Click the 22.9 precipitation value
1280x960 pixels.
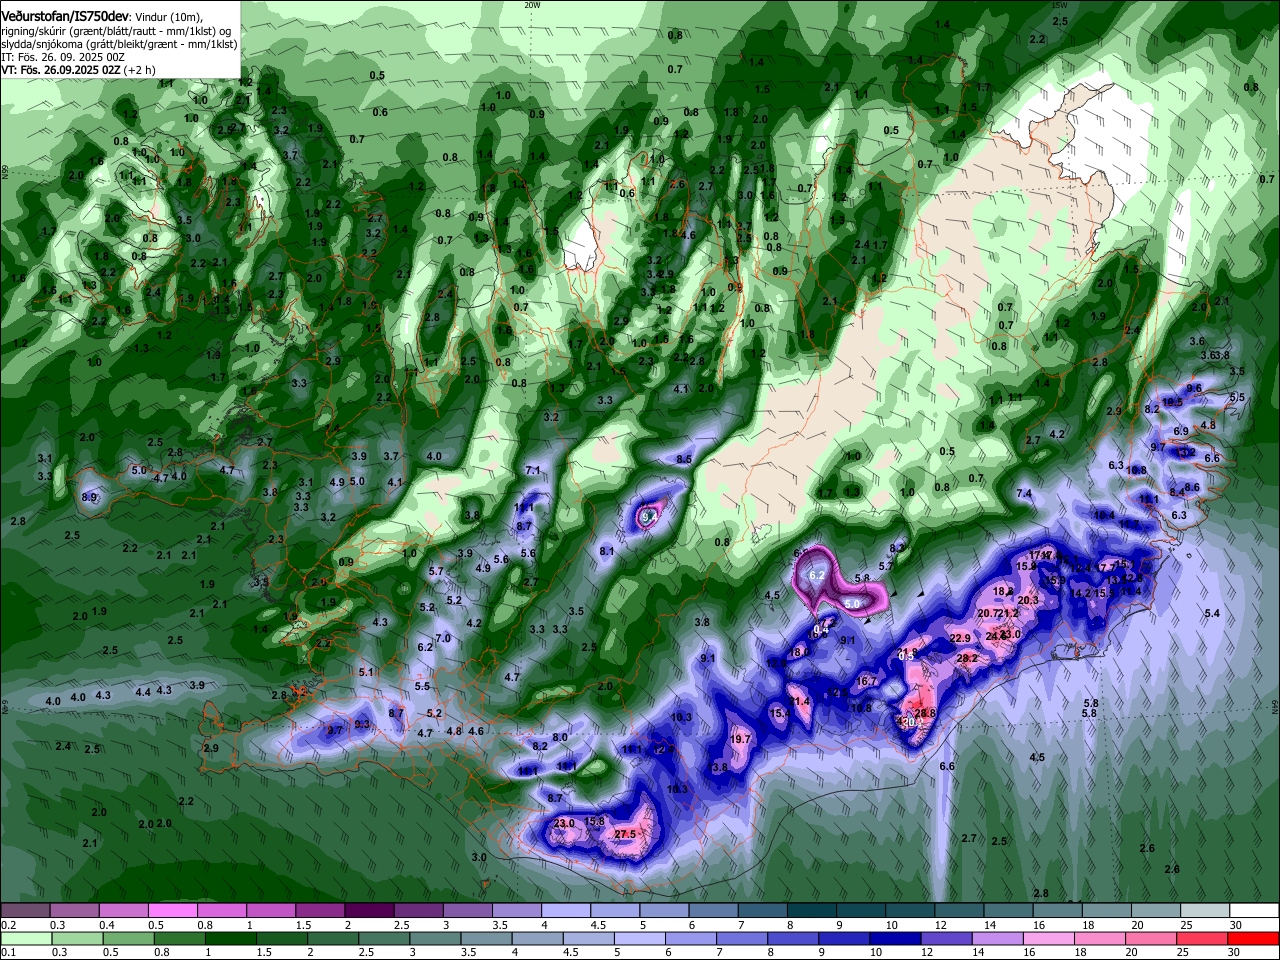coord(960,638)
